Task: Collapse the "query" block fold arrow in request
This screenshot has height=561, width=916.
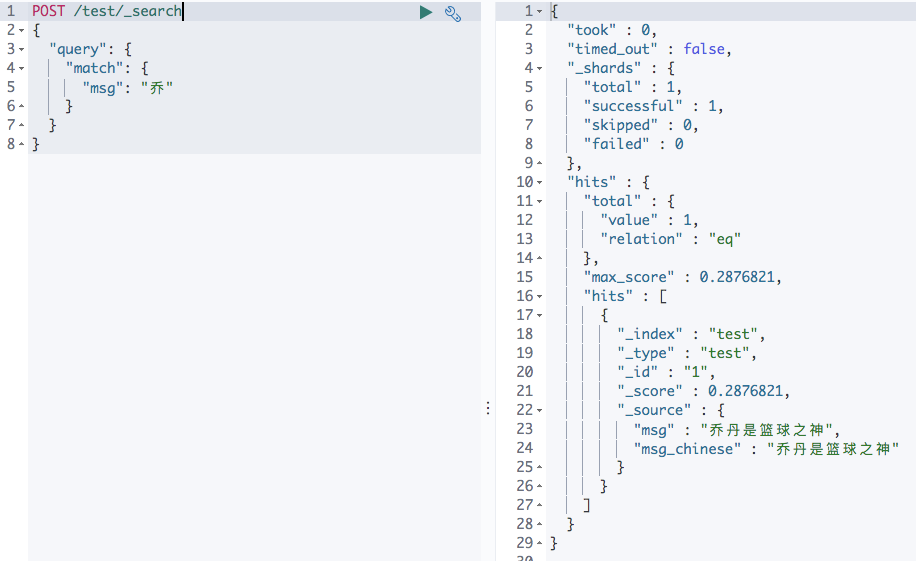Action: pyautogui.click(x=21, y=50)
